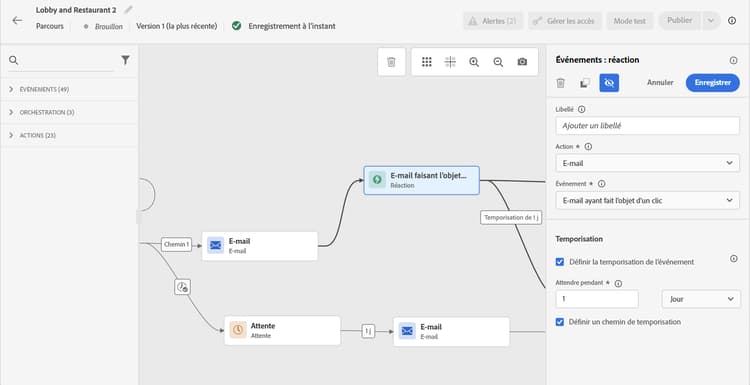This screenshot has height=385, width=750.
Task: Click the Ajouter un libellé field
Action: click(648, 126)
